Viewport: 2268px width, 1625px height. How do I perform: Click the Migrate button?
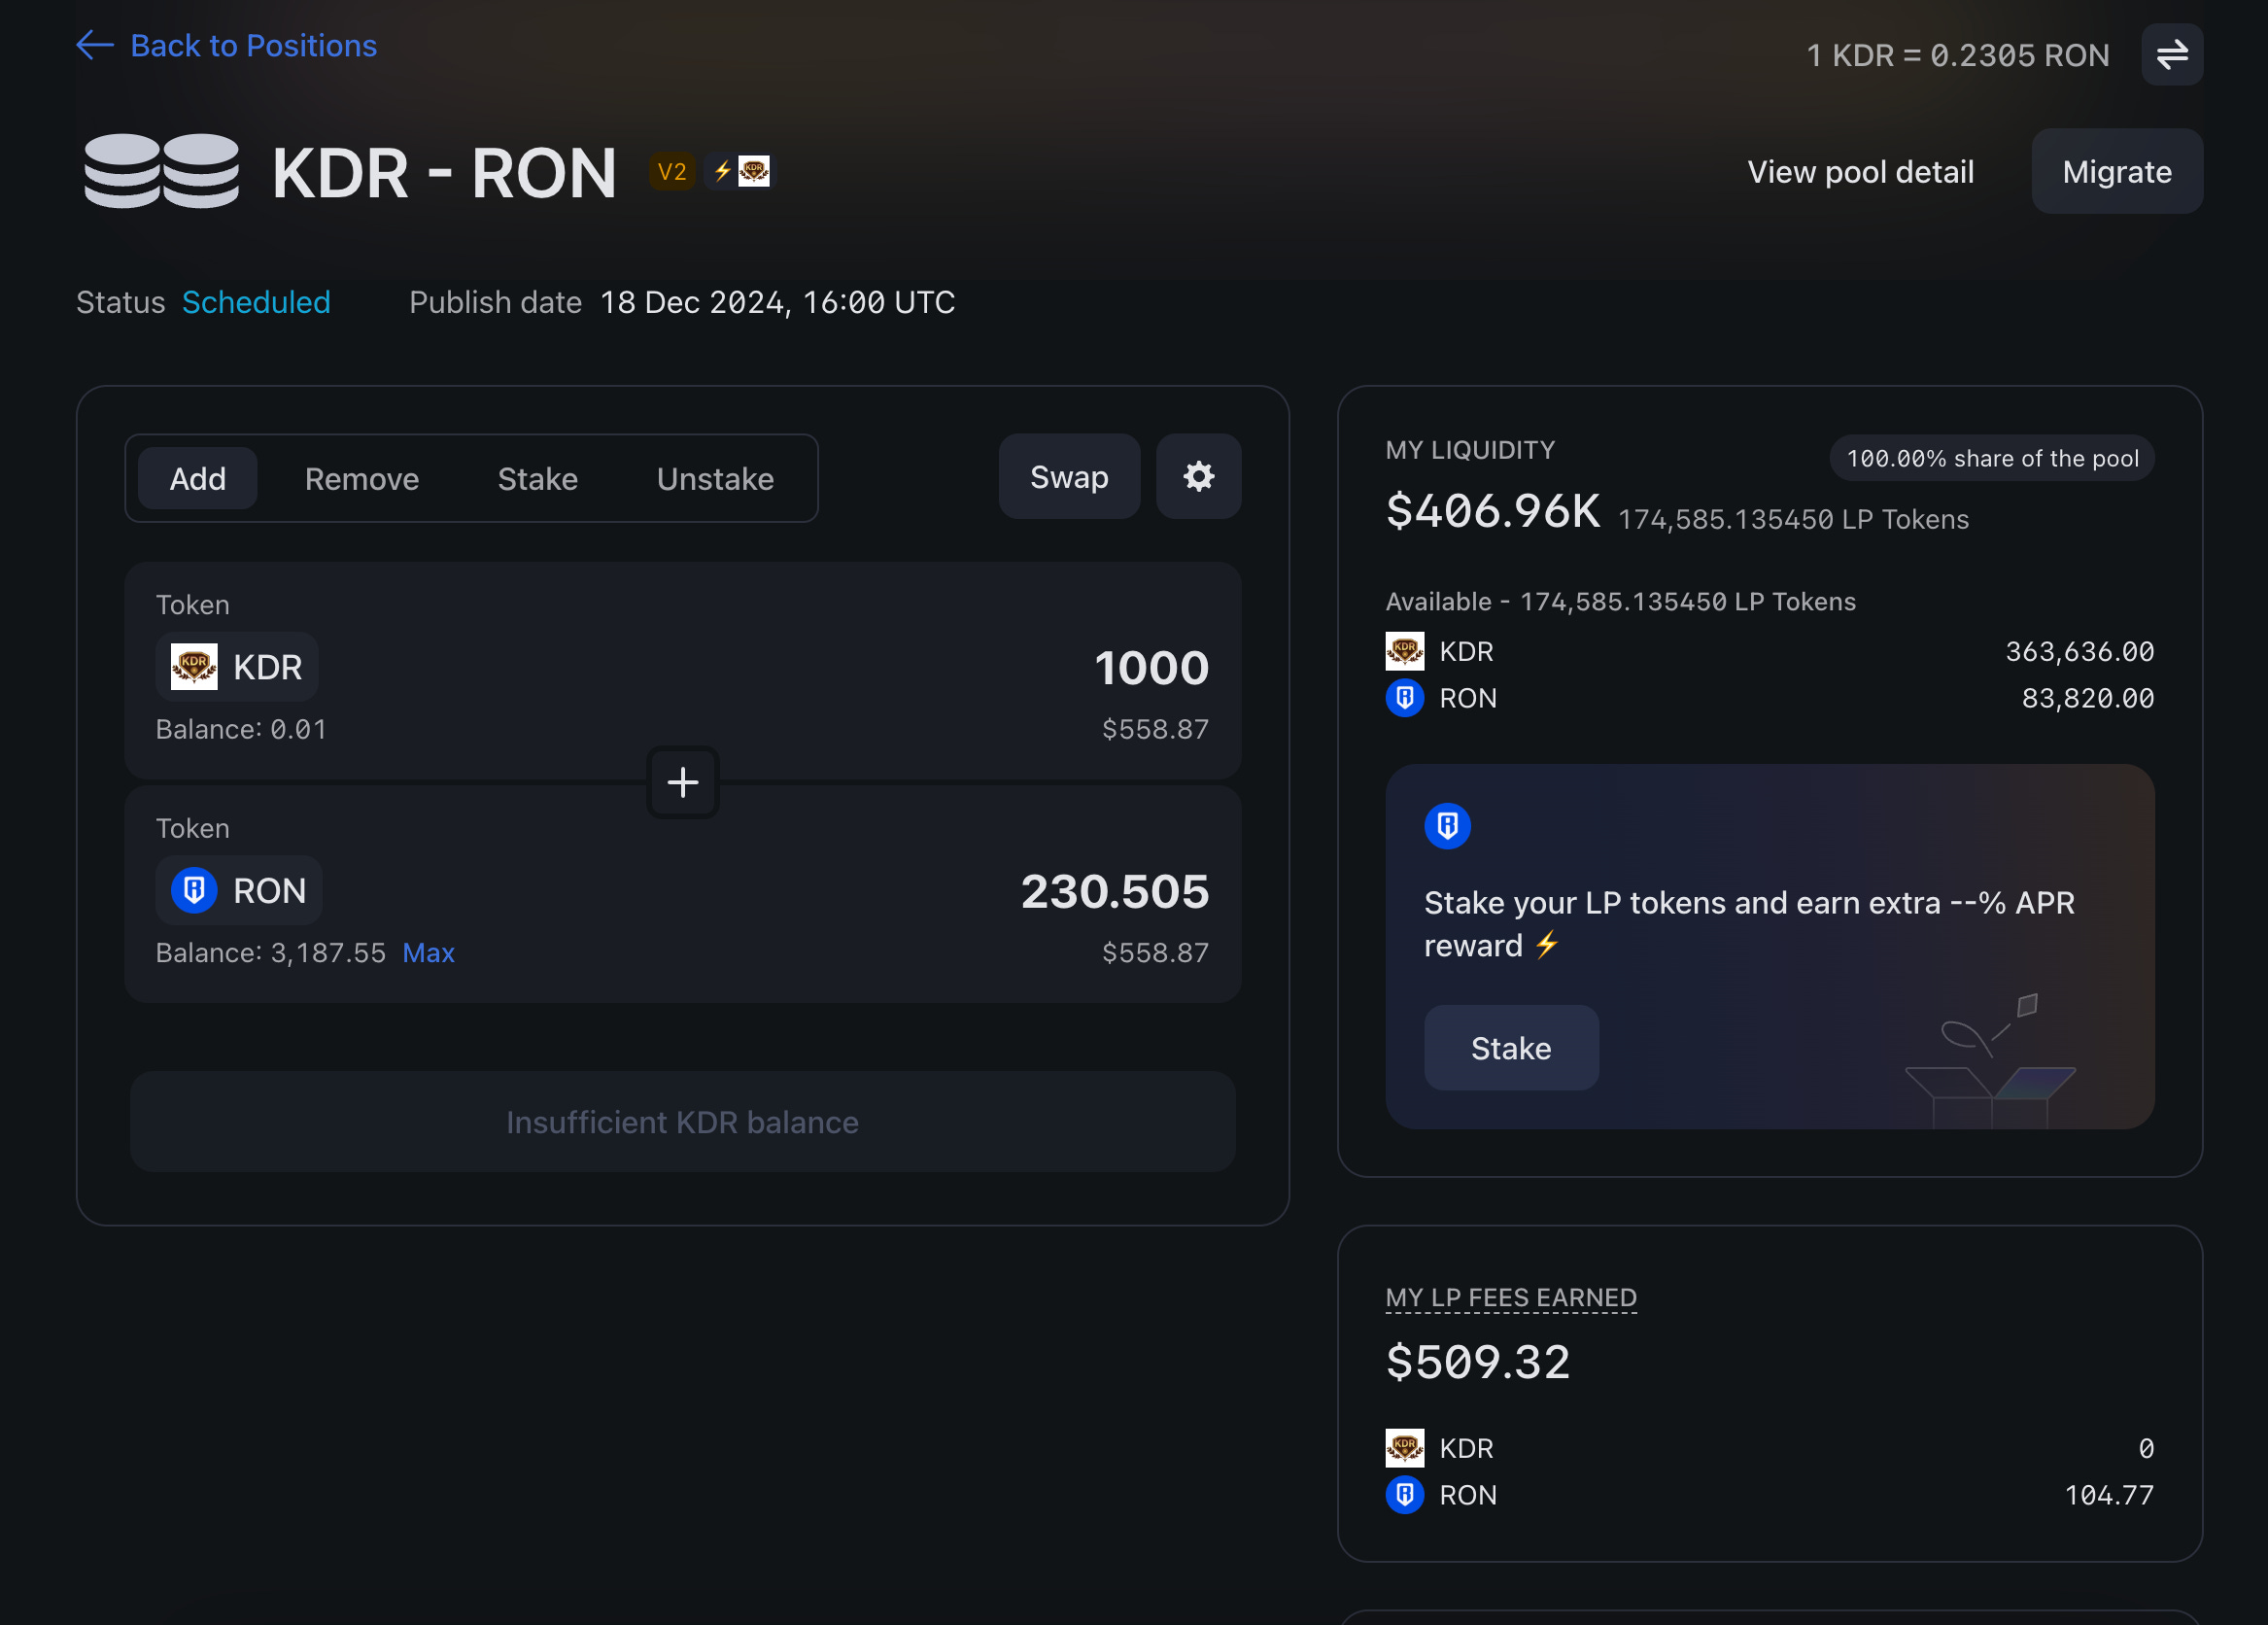click(x=2117, y=171)
